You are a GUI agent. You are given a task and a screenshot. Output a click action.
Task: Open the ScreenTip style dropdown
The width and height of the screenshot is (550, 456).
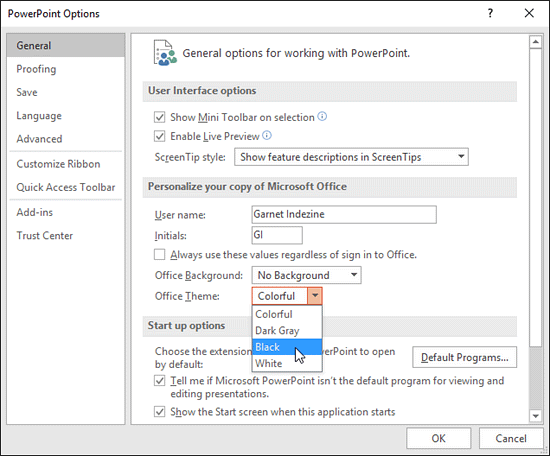click(351, 157)
